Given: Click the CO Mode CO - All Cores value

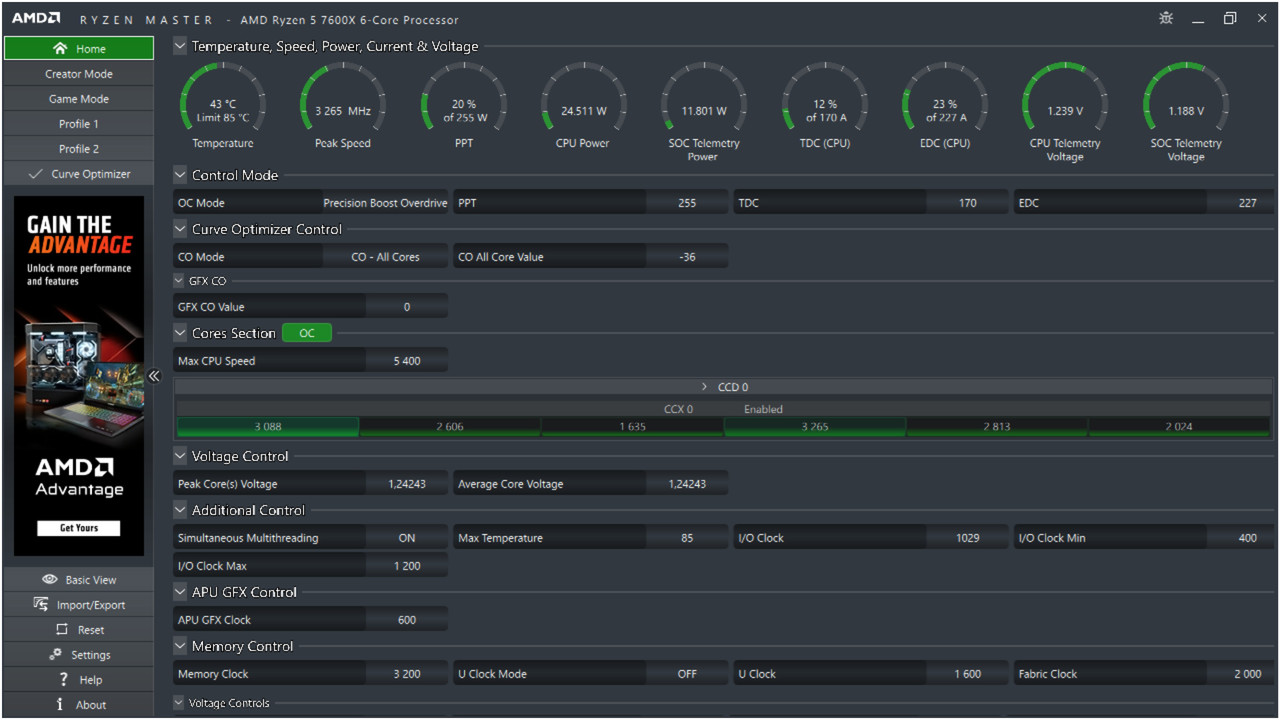Looking at the screenshot, I should click(x=385, y=257).
